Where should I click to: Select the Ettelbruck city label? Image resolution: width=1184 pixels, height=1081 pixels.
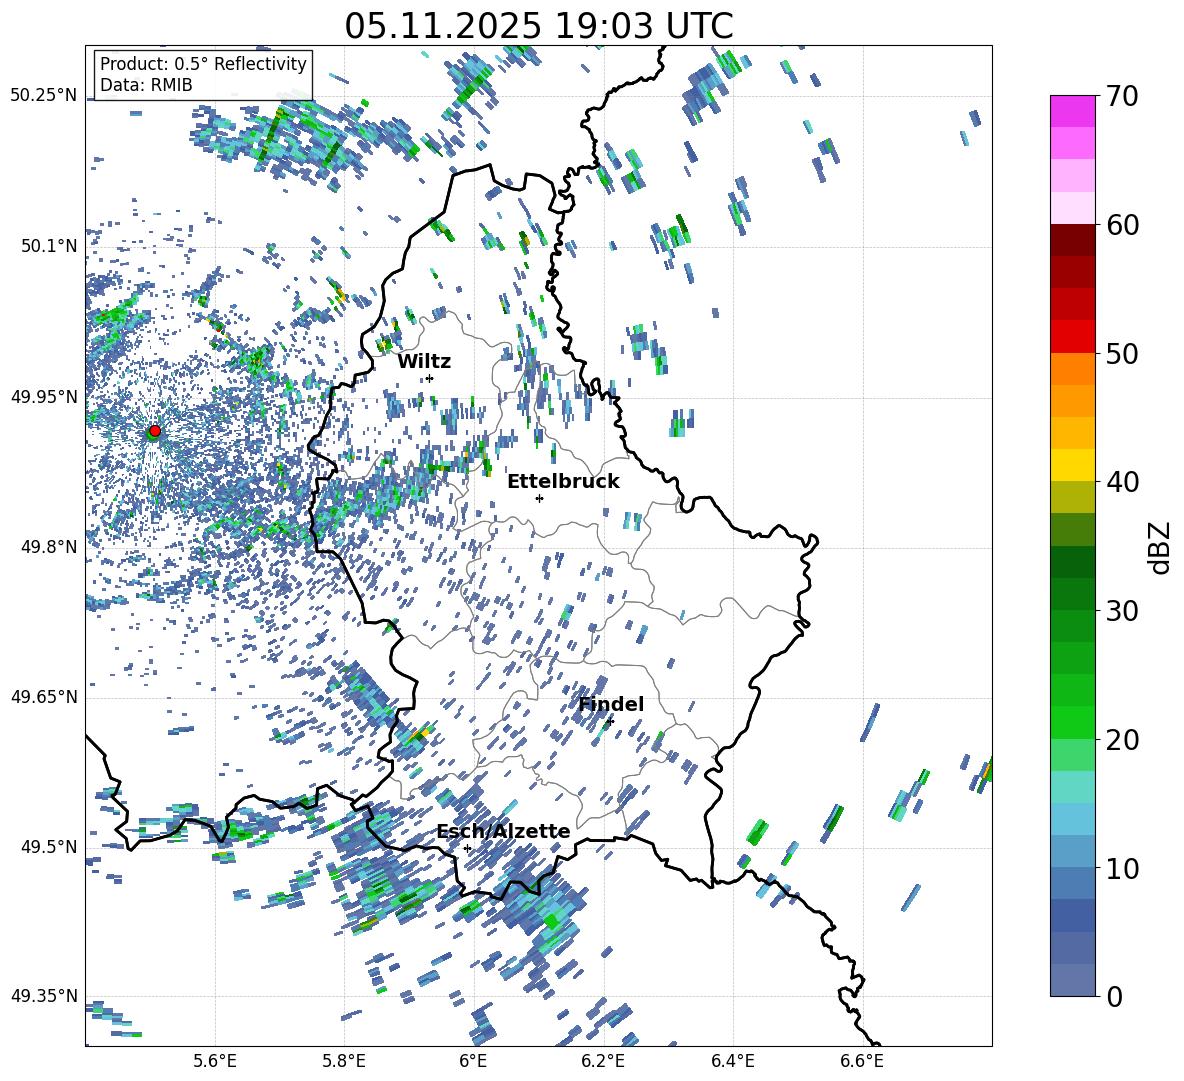pyautogui.click(x=563, y=481)
